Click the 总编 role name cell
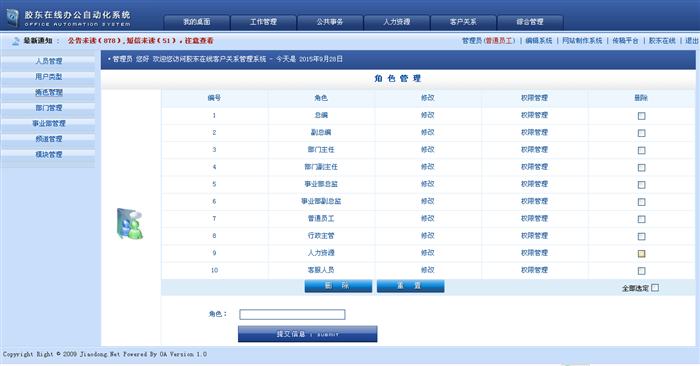The width and height of the screenshot is (700, 366). click(321, 115)
